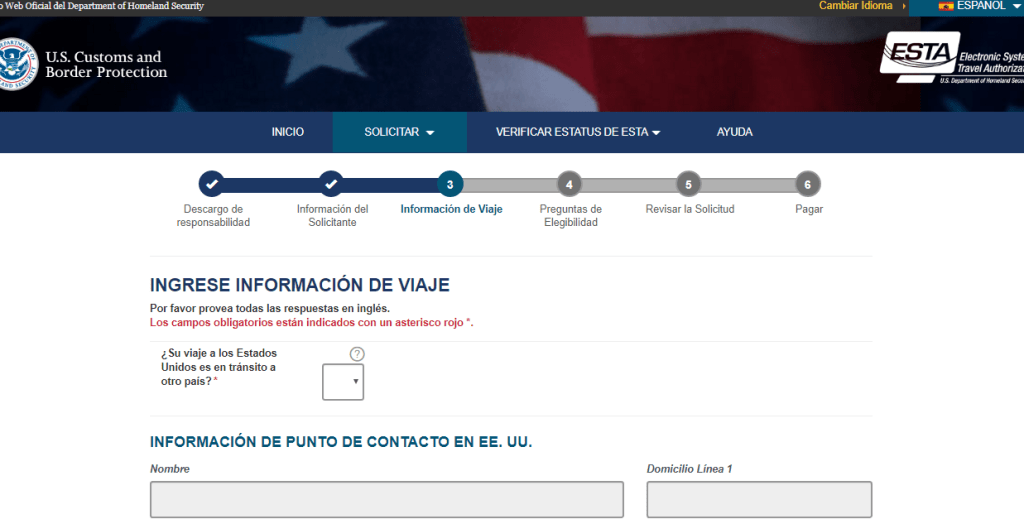Viewport: 1024px width, 524px height.
Task: Click the U.S. Customs and Border Protection logo
Action: [x=85, y=64]
